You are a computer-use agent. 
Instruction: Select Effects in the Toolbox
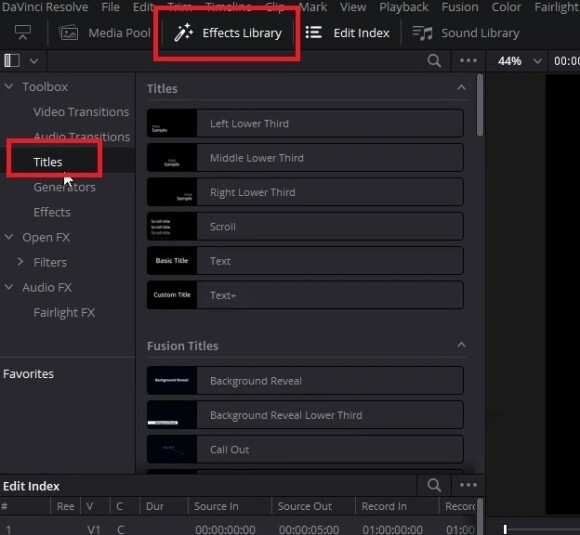(52, 212)
